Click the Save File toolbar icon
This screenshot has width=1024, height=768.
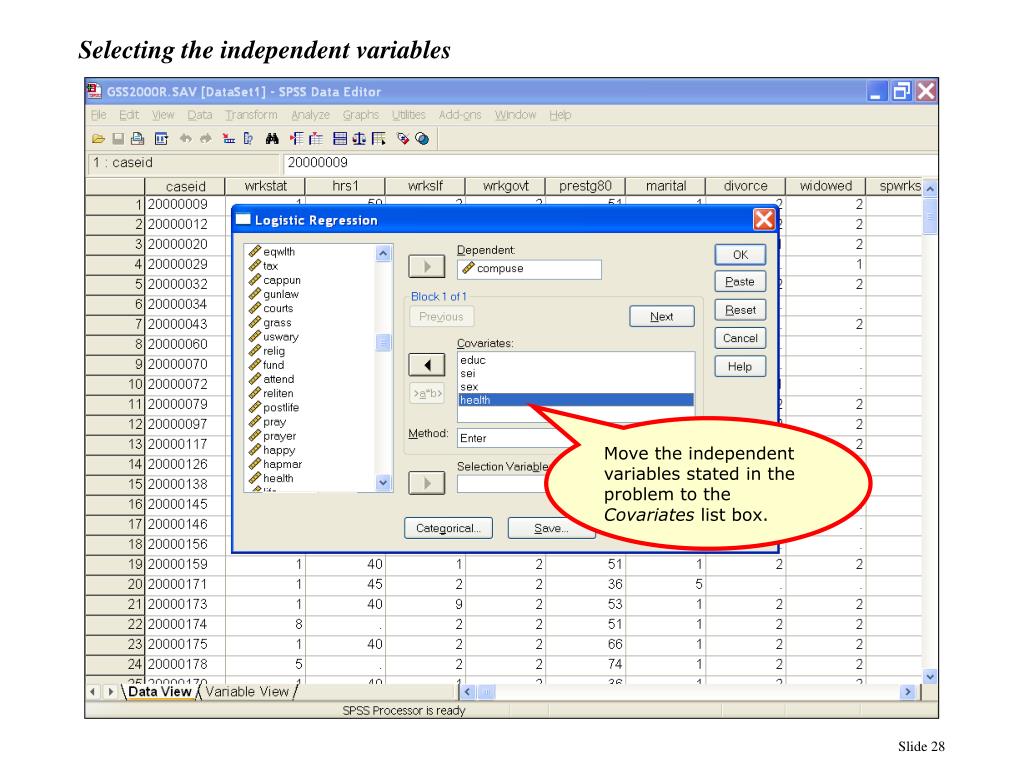pos(118,138)
